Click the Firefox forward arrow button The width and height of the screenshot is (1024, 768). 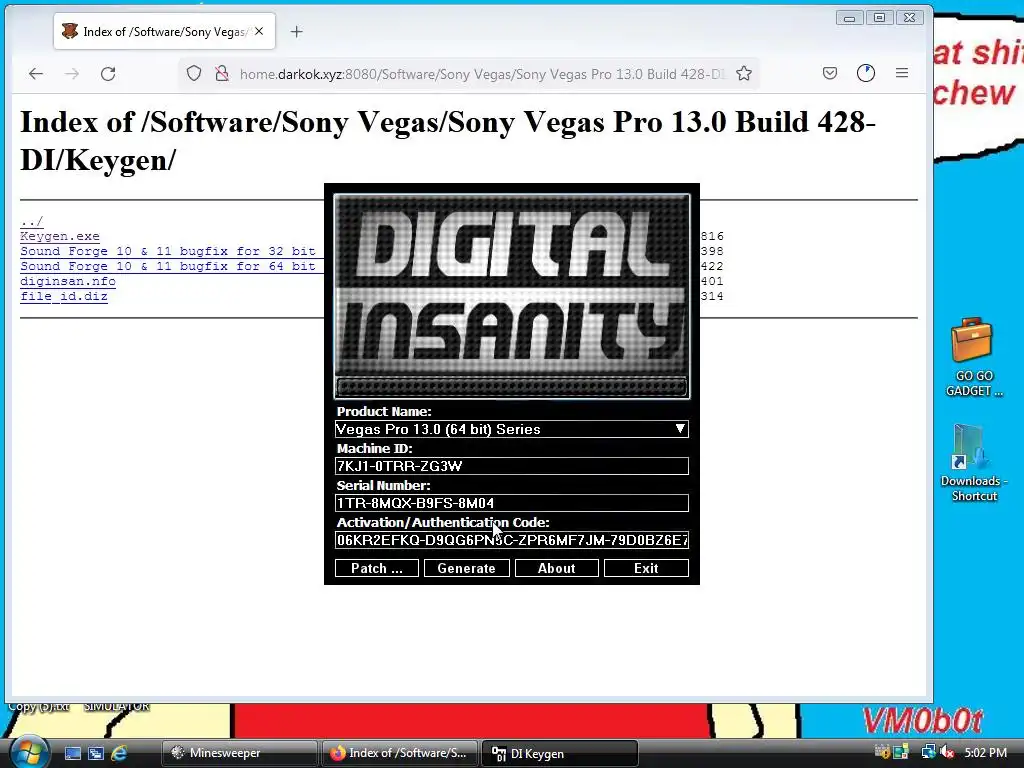coord(72,74)
